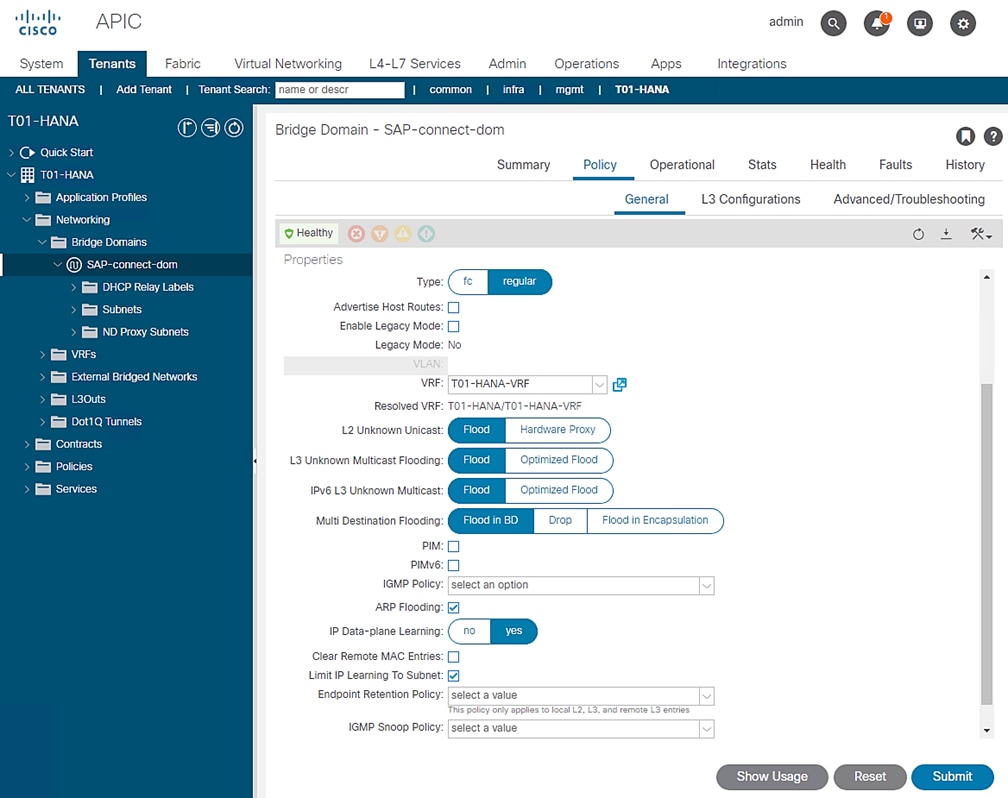Click the first round icon beside T01-HANA title

click(187, 128)
